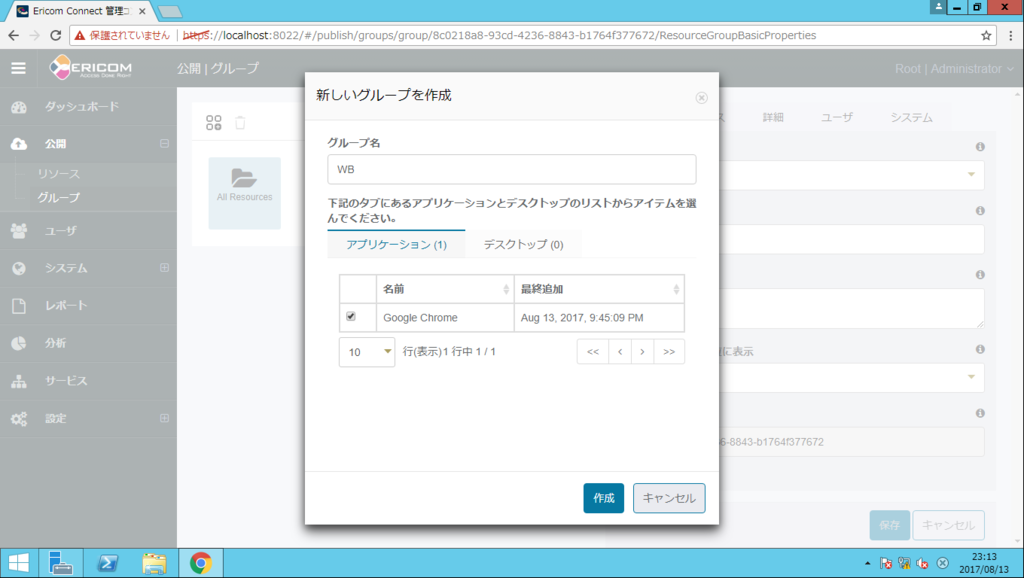Expand the 設定 submenu
This screenshot has height=578, width=1024.
166,419
